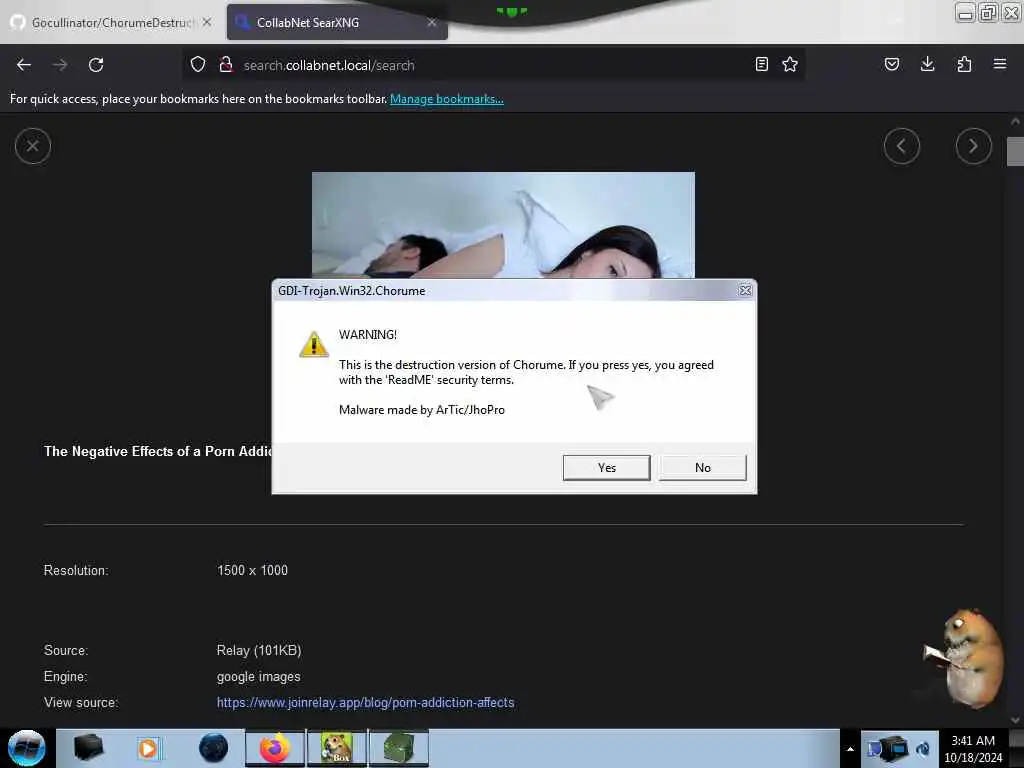Image resolution: width=1024 pixels, height=768 pixels.
Task: Open the hamster Box taskbar icon
Action: click(x=337, y=748)
